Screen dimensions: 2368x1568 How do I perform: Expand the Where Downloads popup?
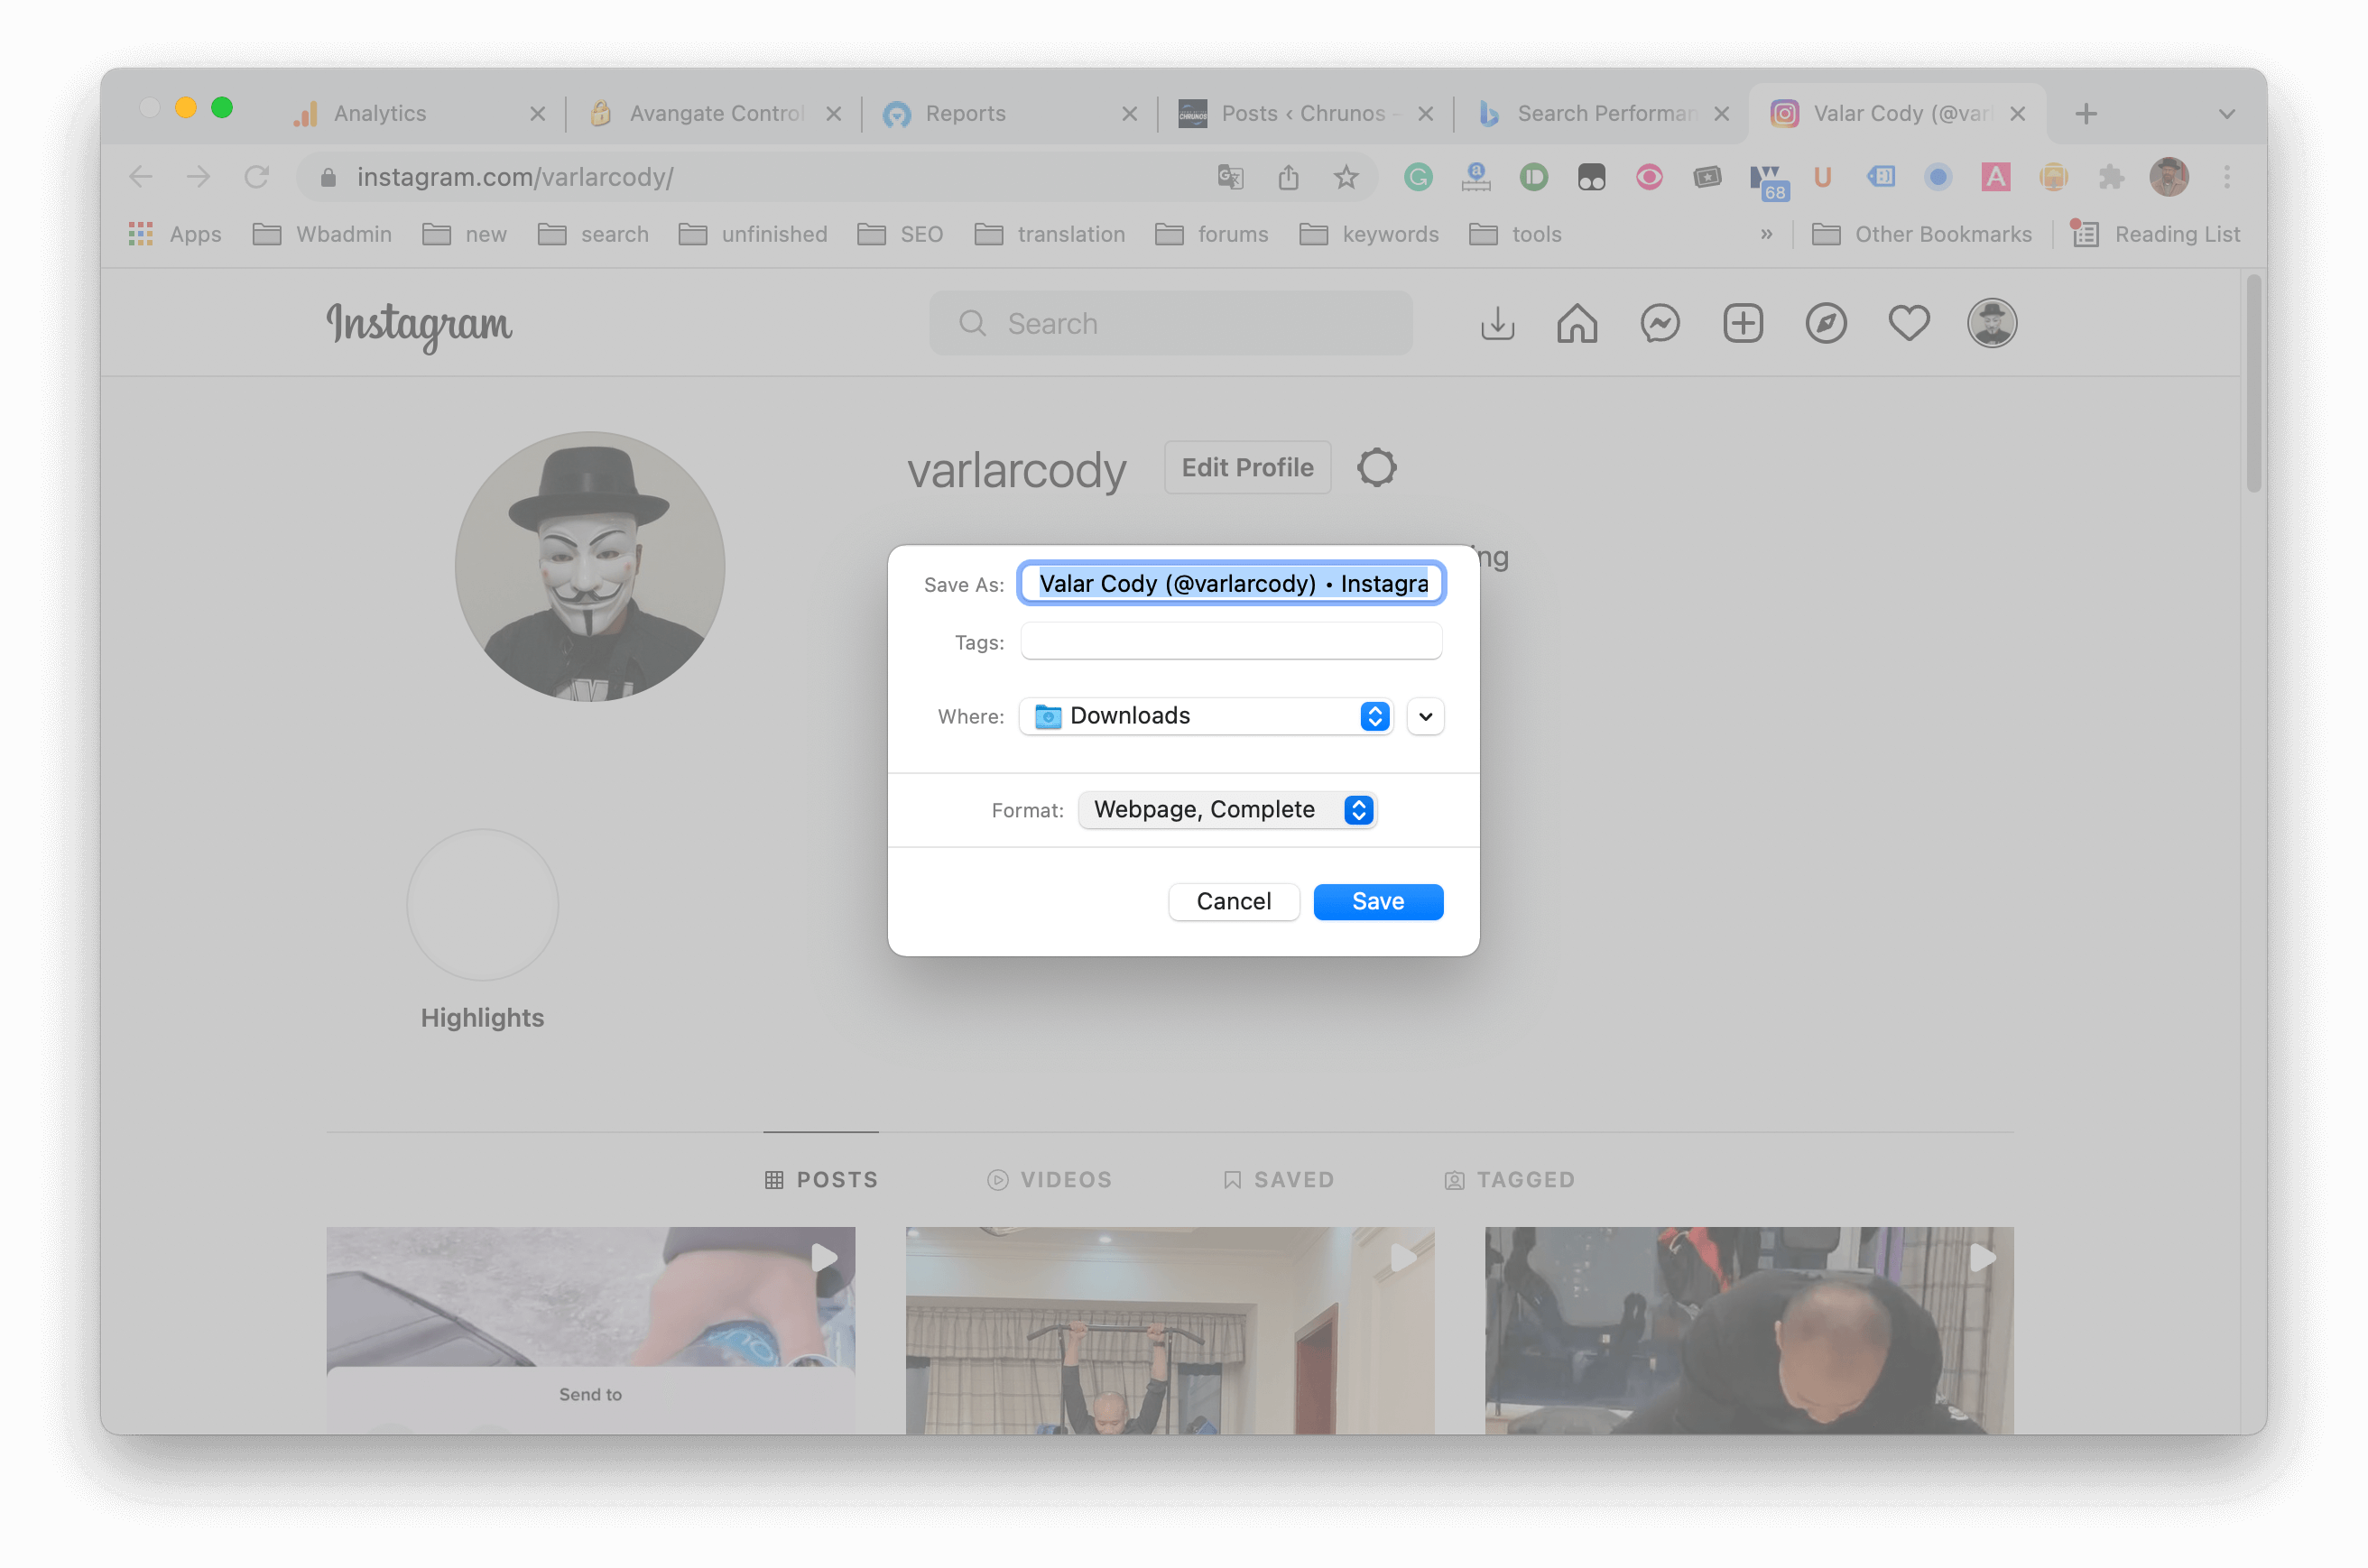coord(1207,716)
